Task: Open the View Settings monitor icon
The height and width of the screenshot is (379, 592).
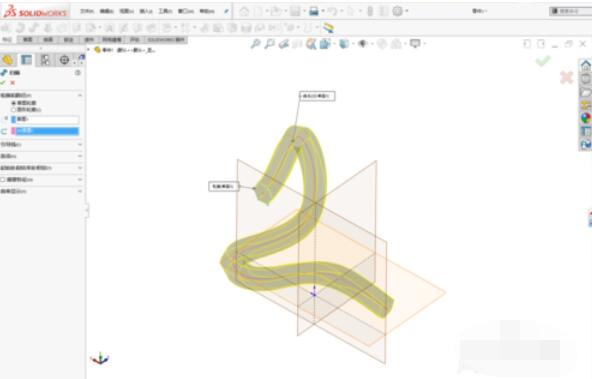Action: [x=415, y=44]
